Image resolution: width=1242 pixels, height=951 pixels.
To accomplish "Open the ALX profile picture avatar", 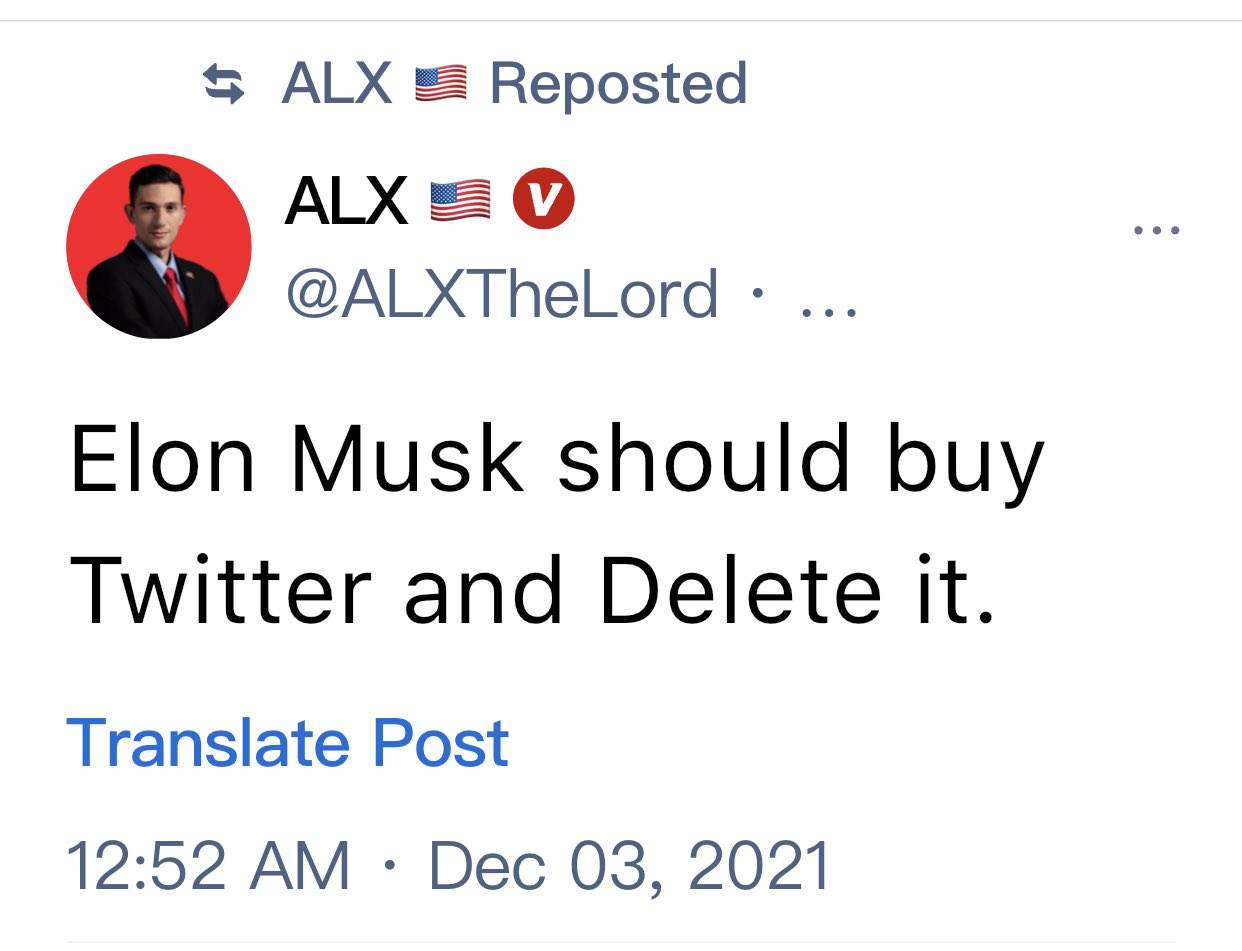I will coord(159,246).
